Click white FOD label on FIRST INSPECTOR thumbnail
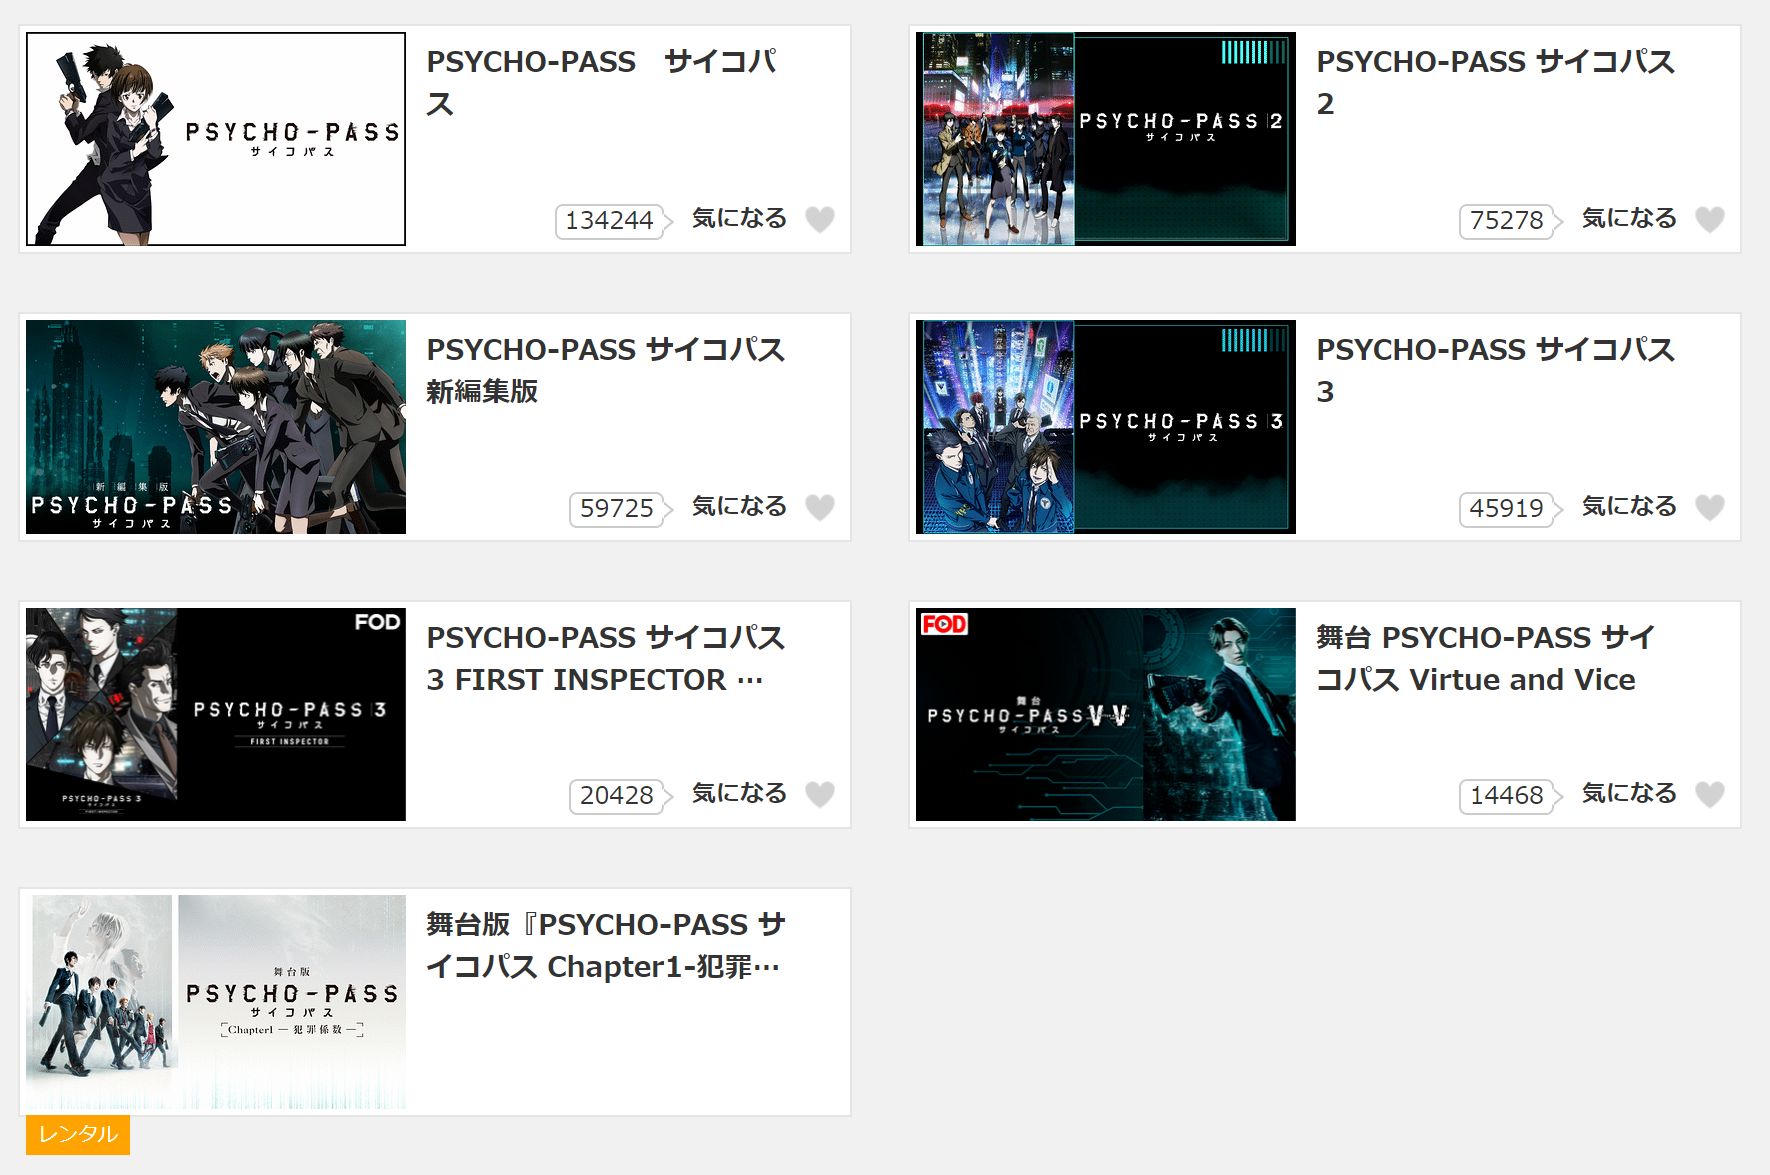This screenshot has height=1175, width=1770. click(x=377, y=622)
